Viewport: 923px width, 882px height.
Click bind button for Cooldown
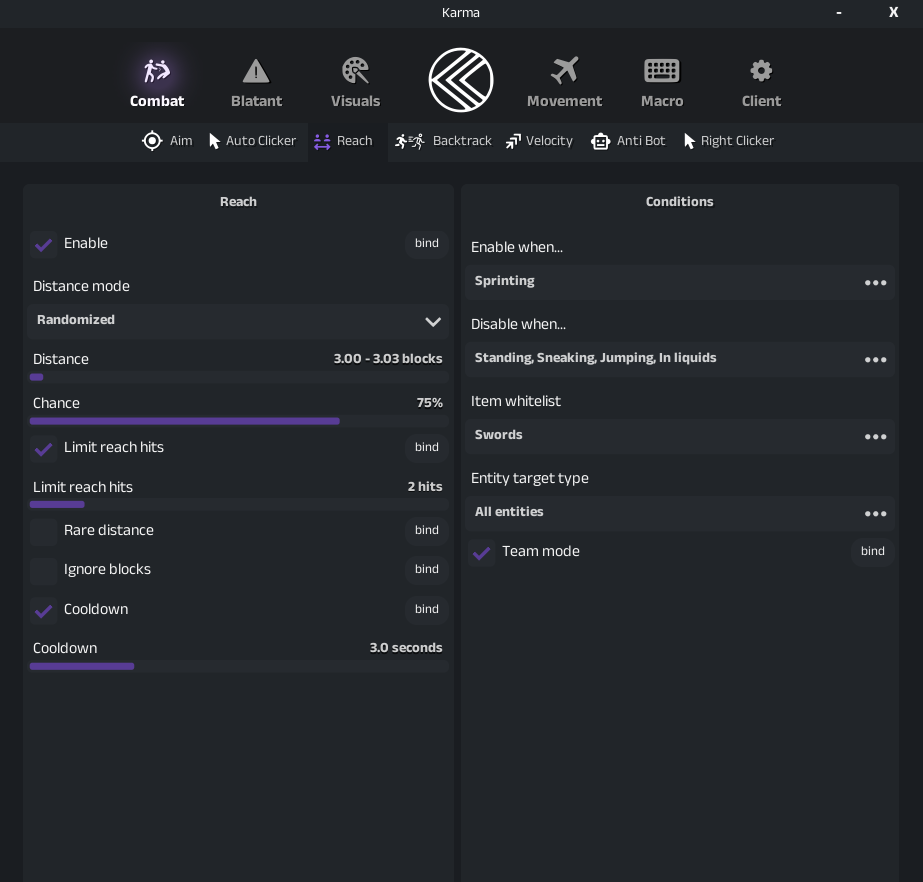[x=427, y=609]
